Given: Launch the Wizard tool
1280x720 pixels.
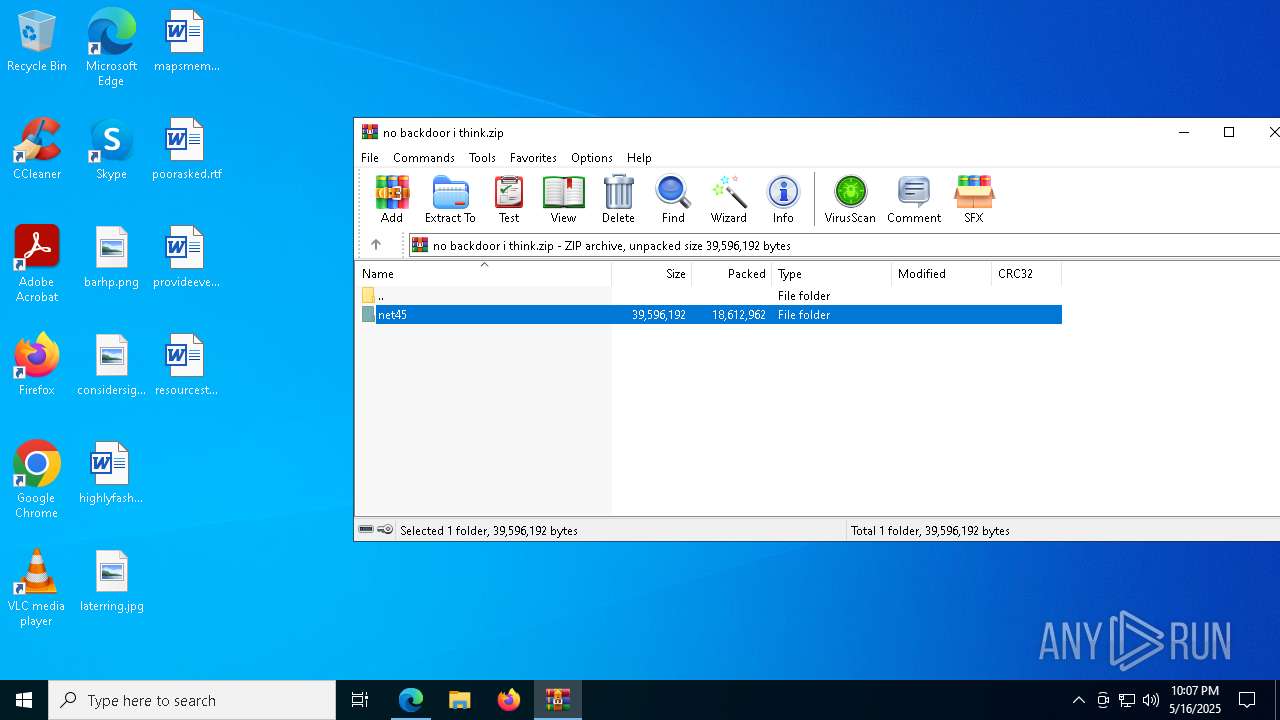Looking at the screenshot, I should [728, 199].
